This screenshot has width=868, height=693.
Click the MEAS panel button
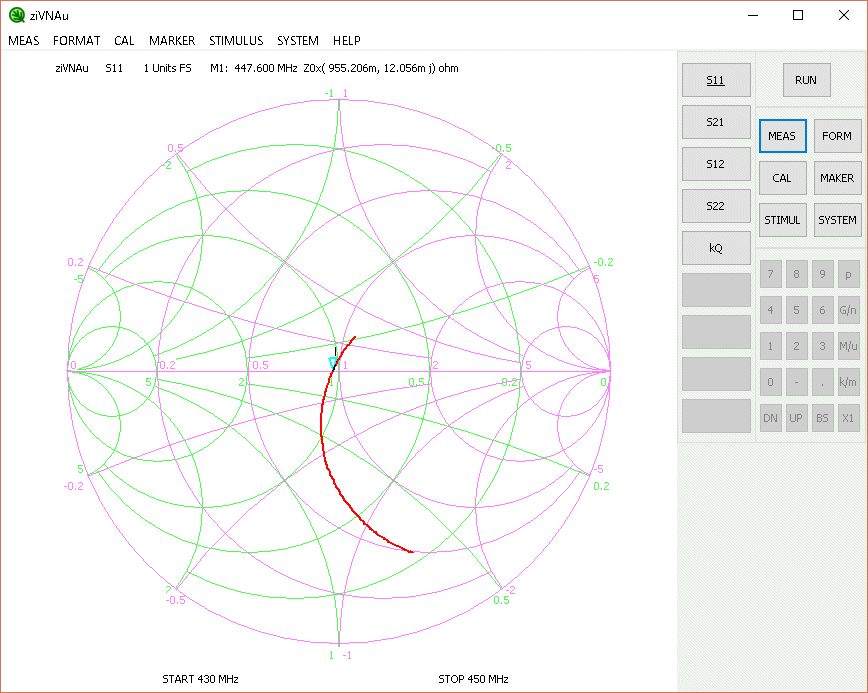[782, 136]
